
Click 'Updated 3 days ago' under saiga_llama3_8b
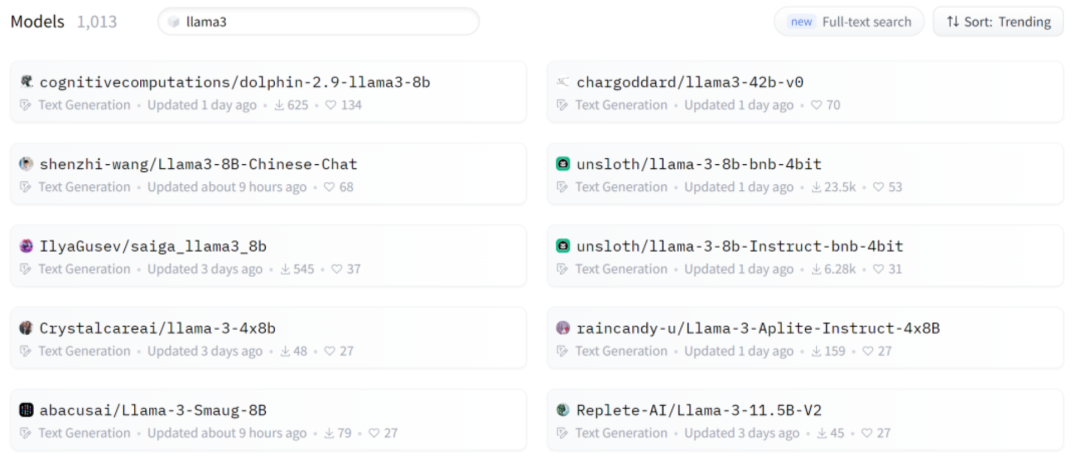pyautogui.click(x=205, y=269)
